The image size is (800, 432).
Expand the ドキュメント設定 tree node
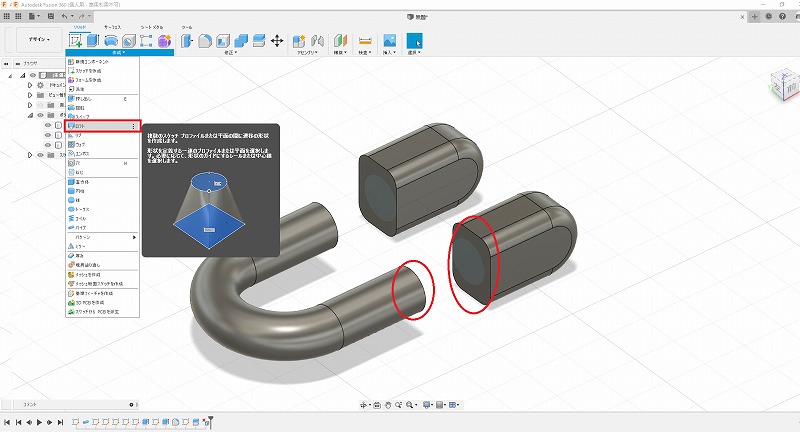click(27, 85)
